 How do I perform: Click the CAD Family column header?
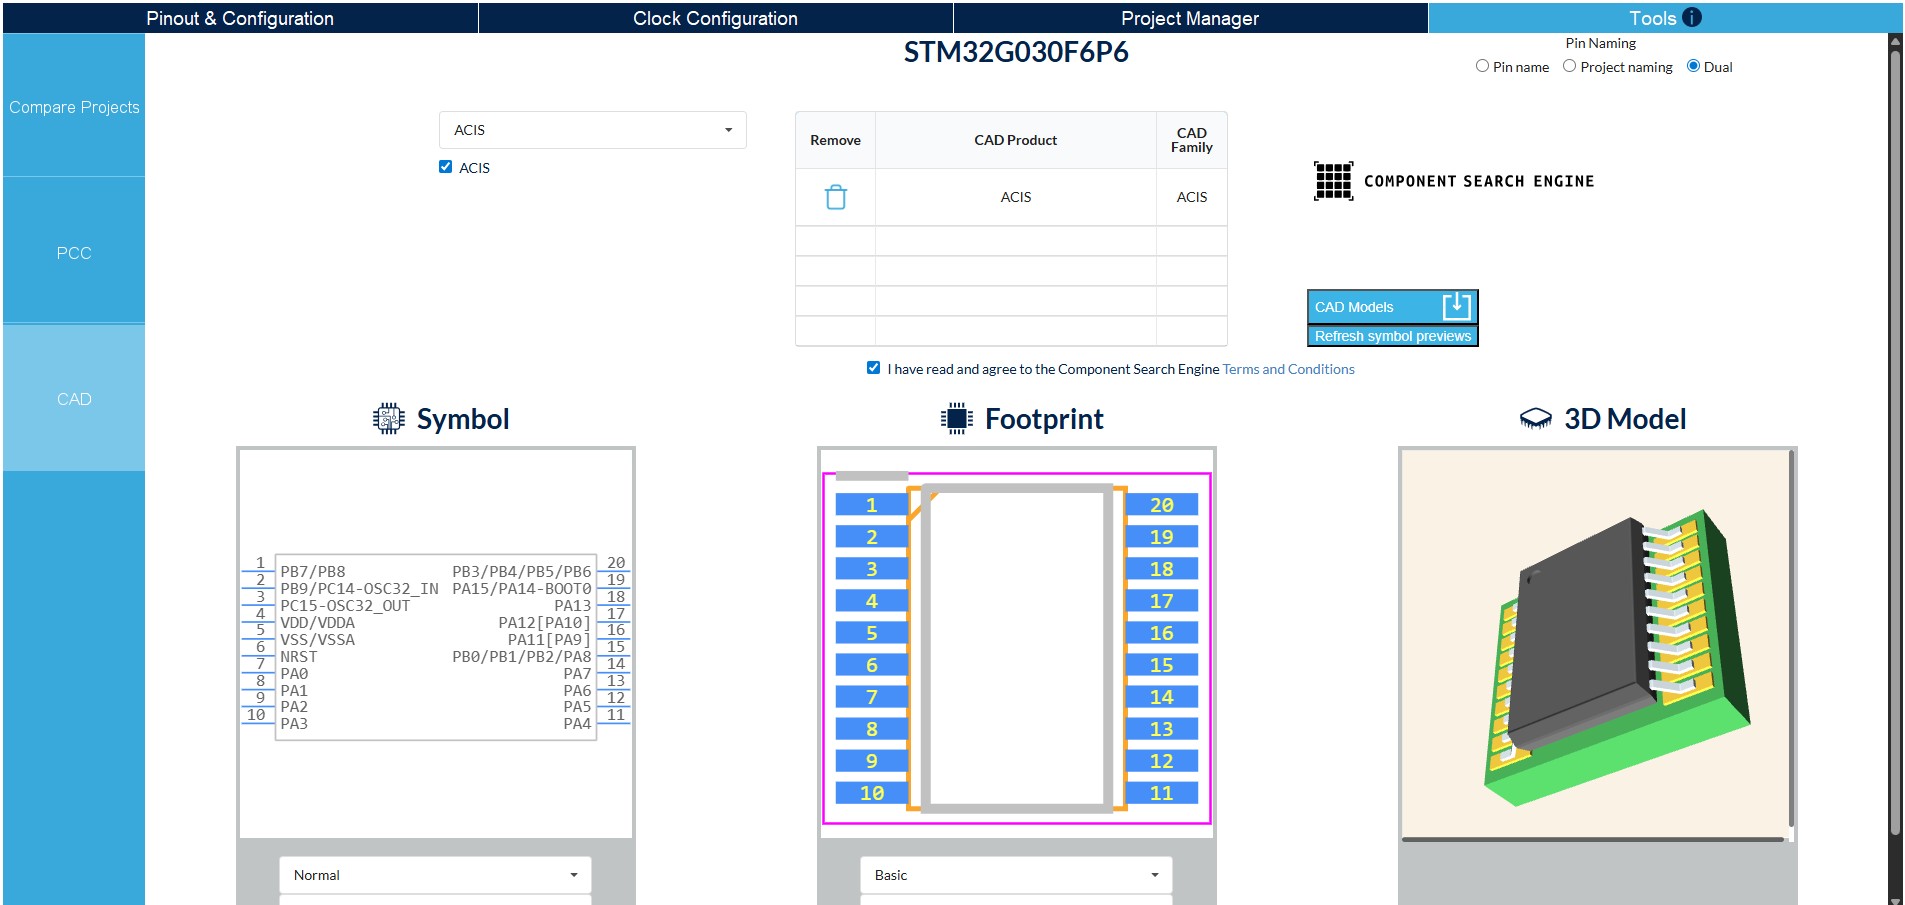(1192, 140)
